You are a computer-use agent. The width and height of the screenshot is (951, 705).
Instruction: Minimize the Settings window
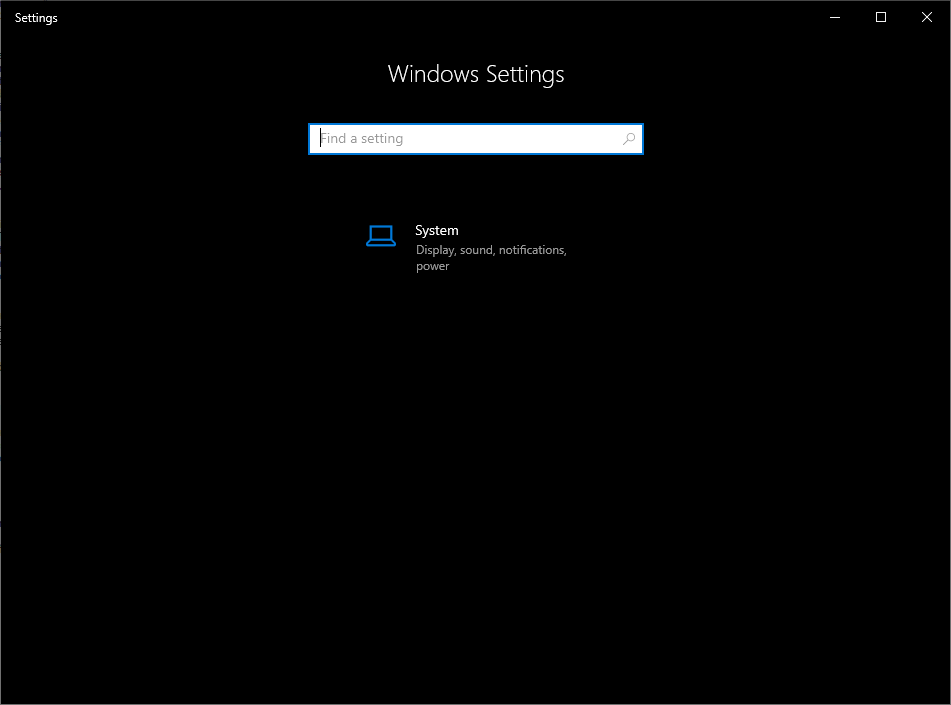click(x=835, y=18)
